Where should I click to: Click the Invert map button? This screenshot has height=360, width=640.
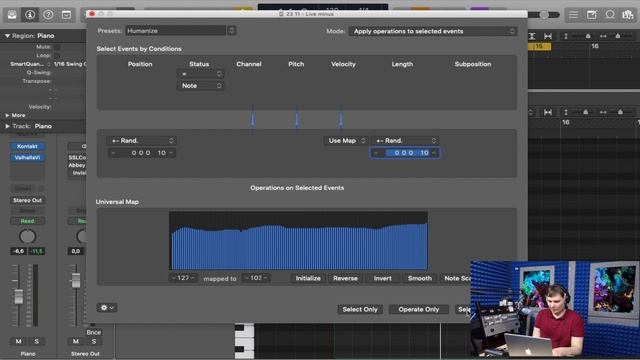coord(382,278)
